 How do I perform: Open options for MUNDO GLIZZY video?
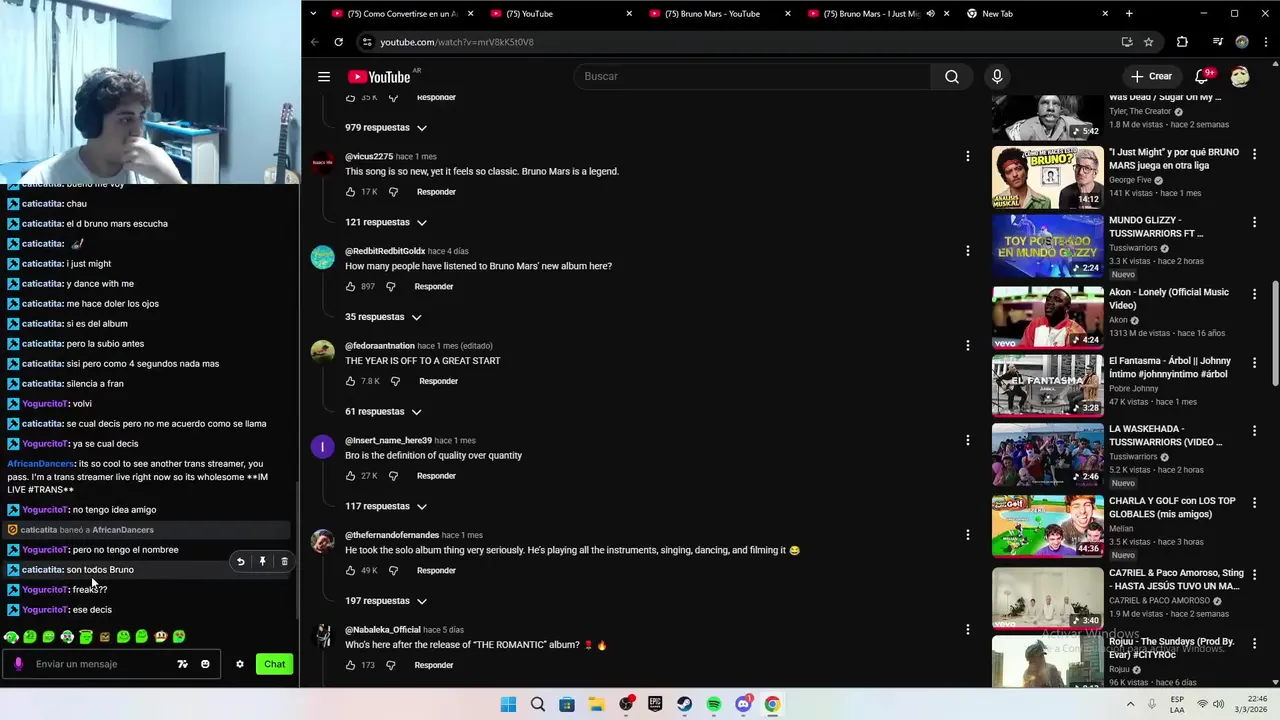click(x=1254, y=222)
